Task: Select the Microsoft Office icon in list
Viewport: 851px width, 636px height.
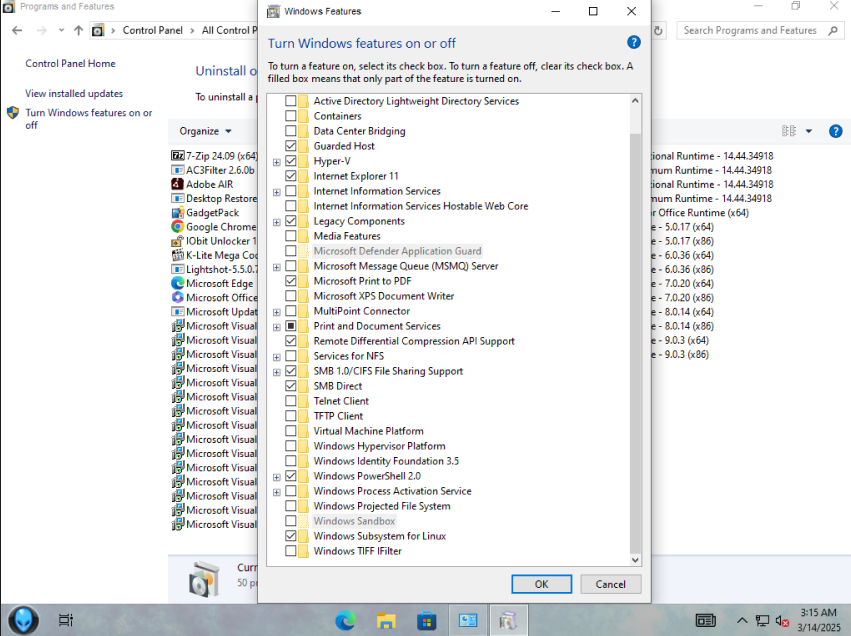Action: [177, 297]
